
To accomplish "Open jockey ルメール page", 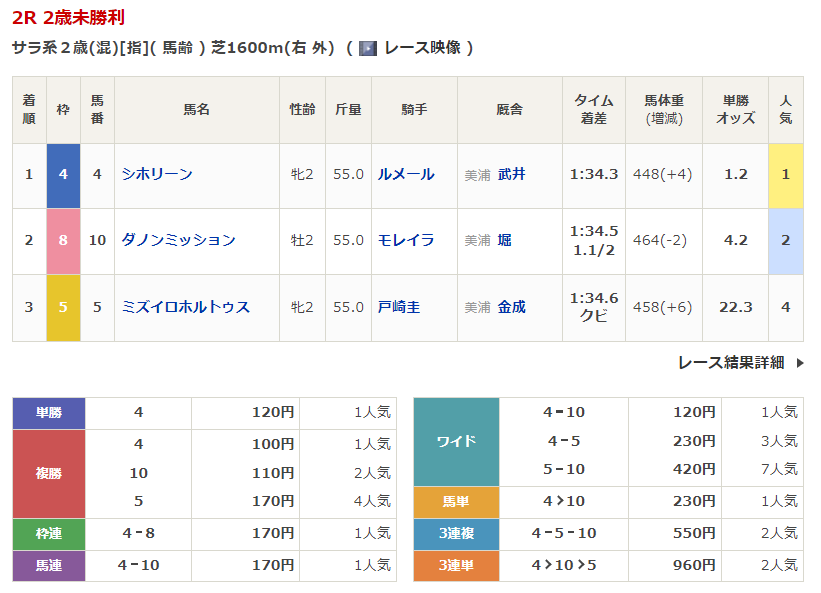I will [406, 174].
